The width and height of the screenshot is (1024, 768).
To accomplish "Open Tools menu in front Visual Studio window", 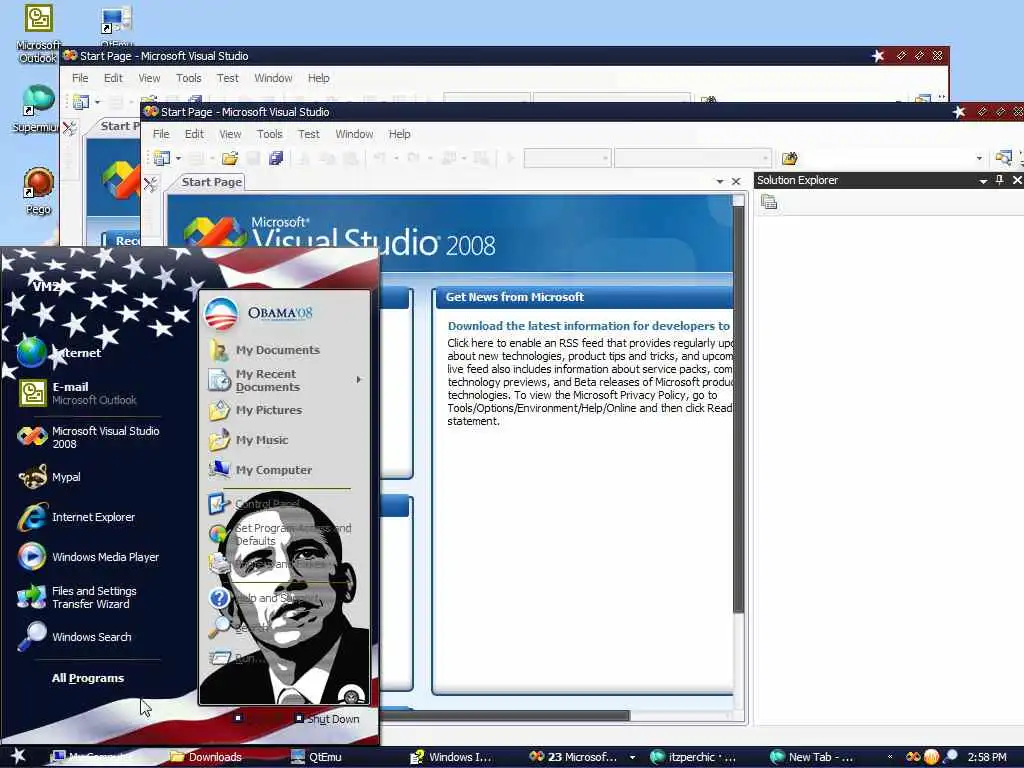I will (269, 134).
